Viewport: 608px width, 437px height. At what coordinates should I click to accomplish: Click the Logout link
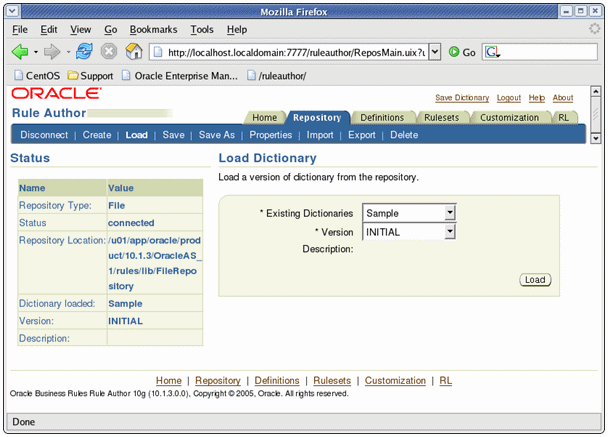[509, 98]
